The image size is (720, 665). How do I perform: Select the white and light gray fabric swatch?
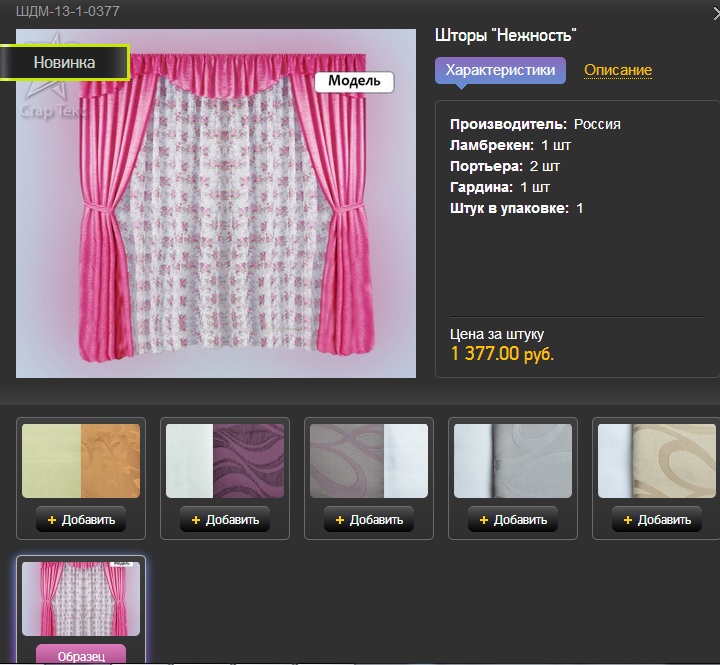click(515, 461)
